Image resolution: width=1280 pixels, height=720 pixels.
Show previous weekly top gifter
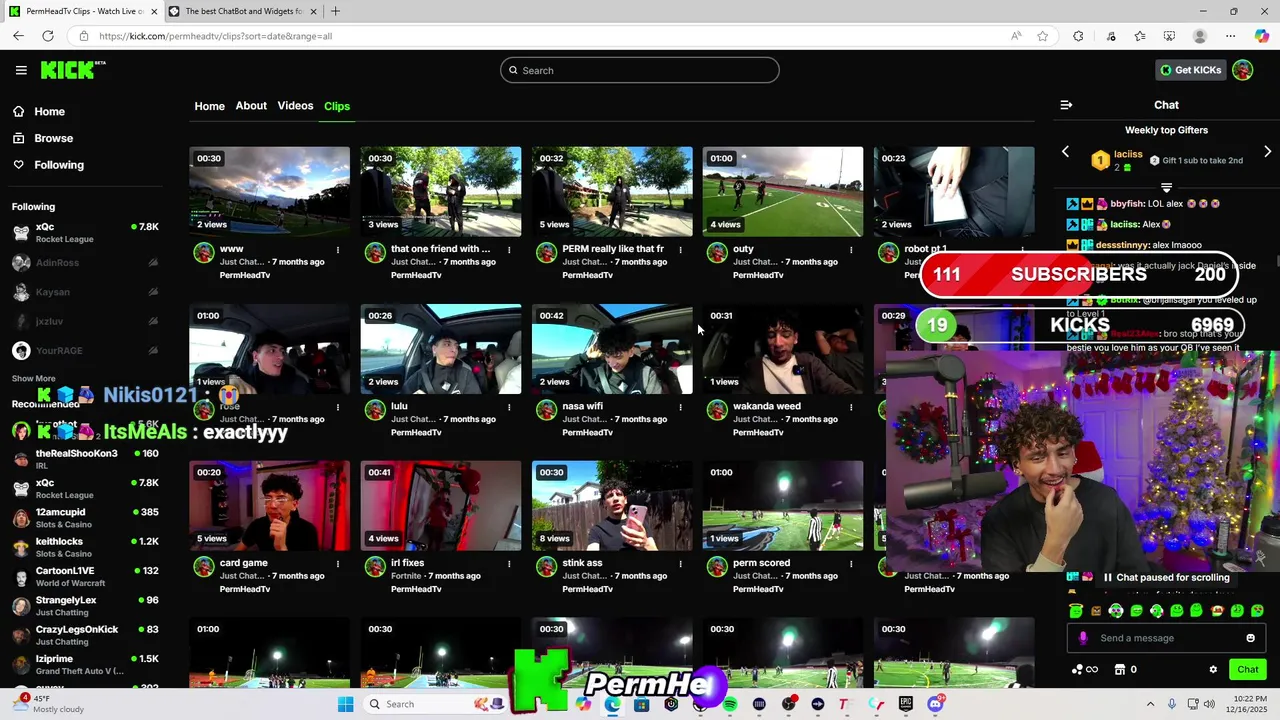coord(1065,152)
